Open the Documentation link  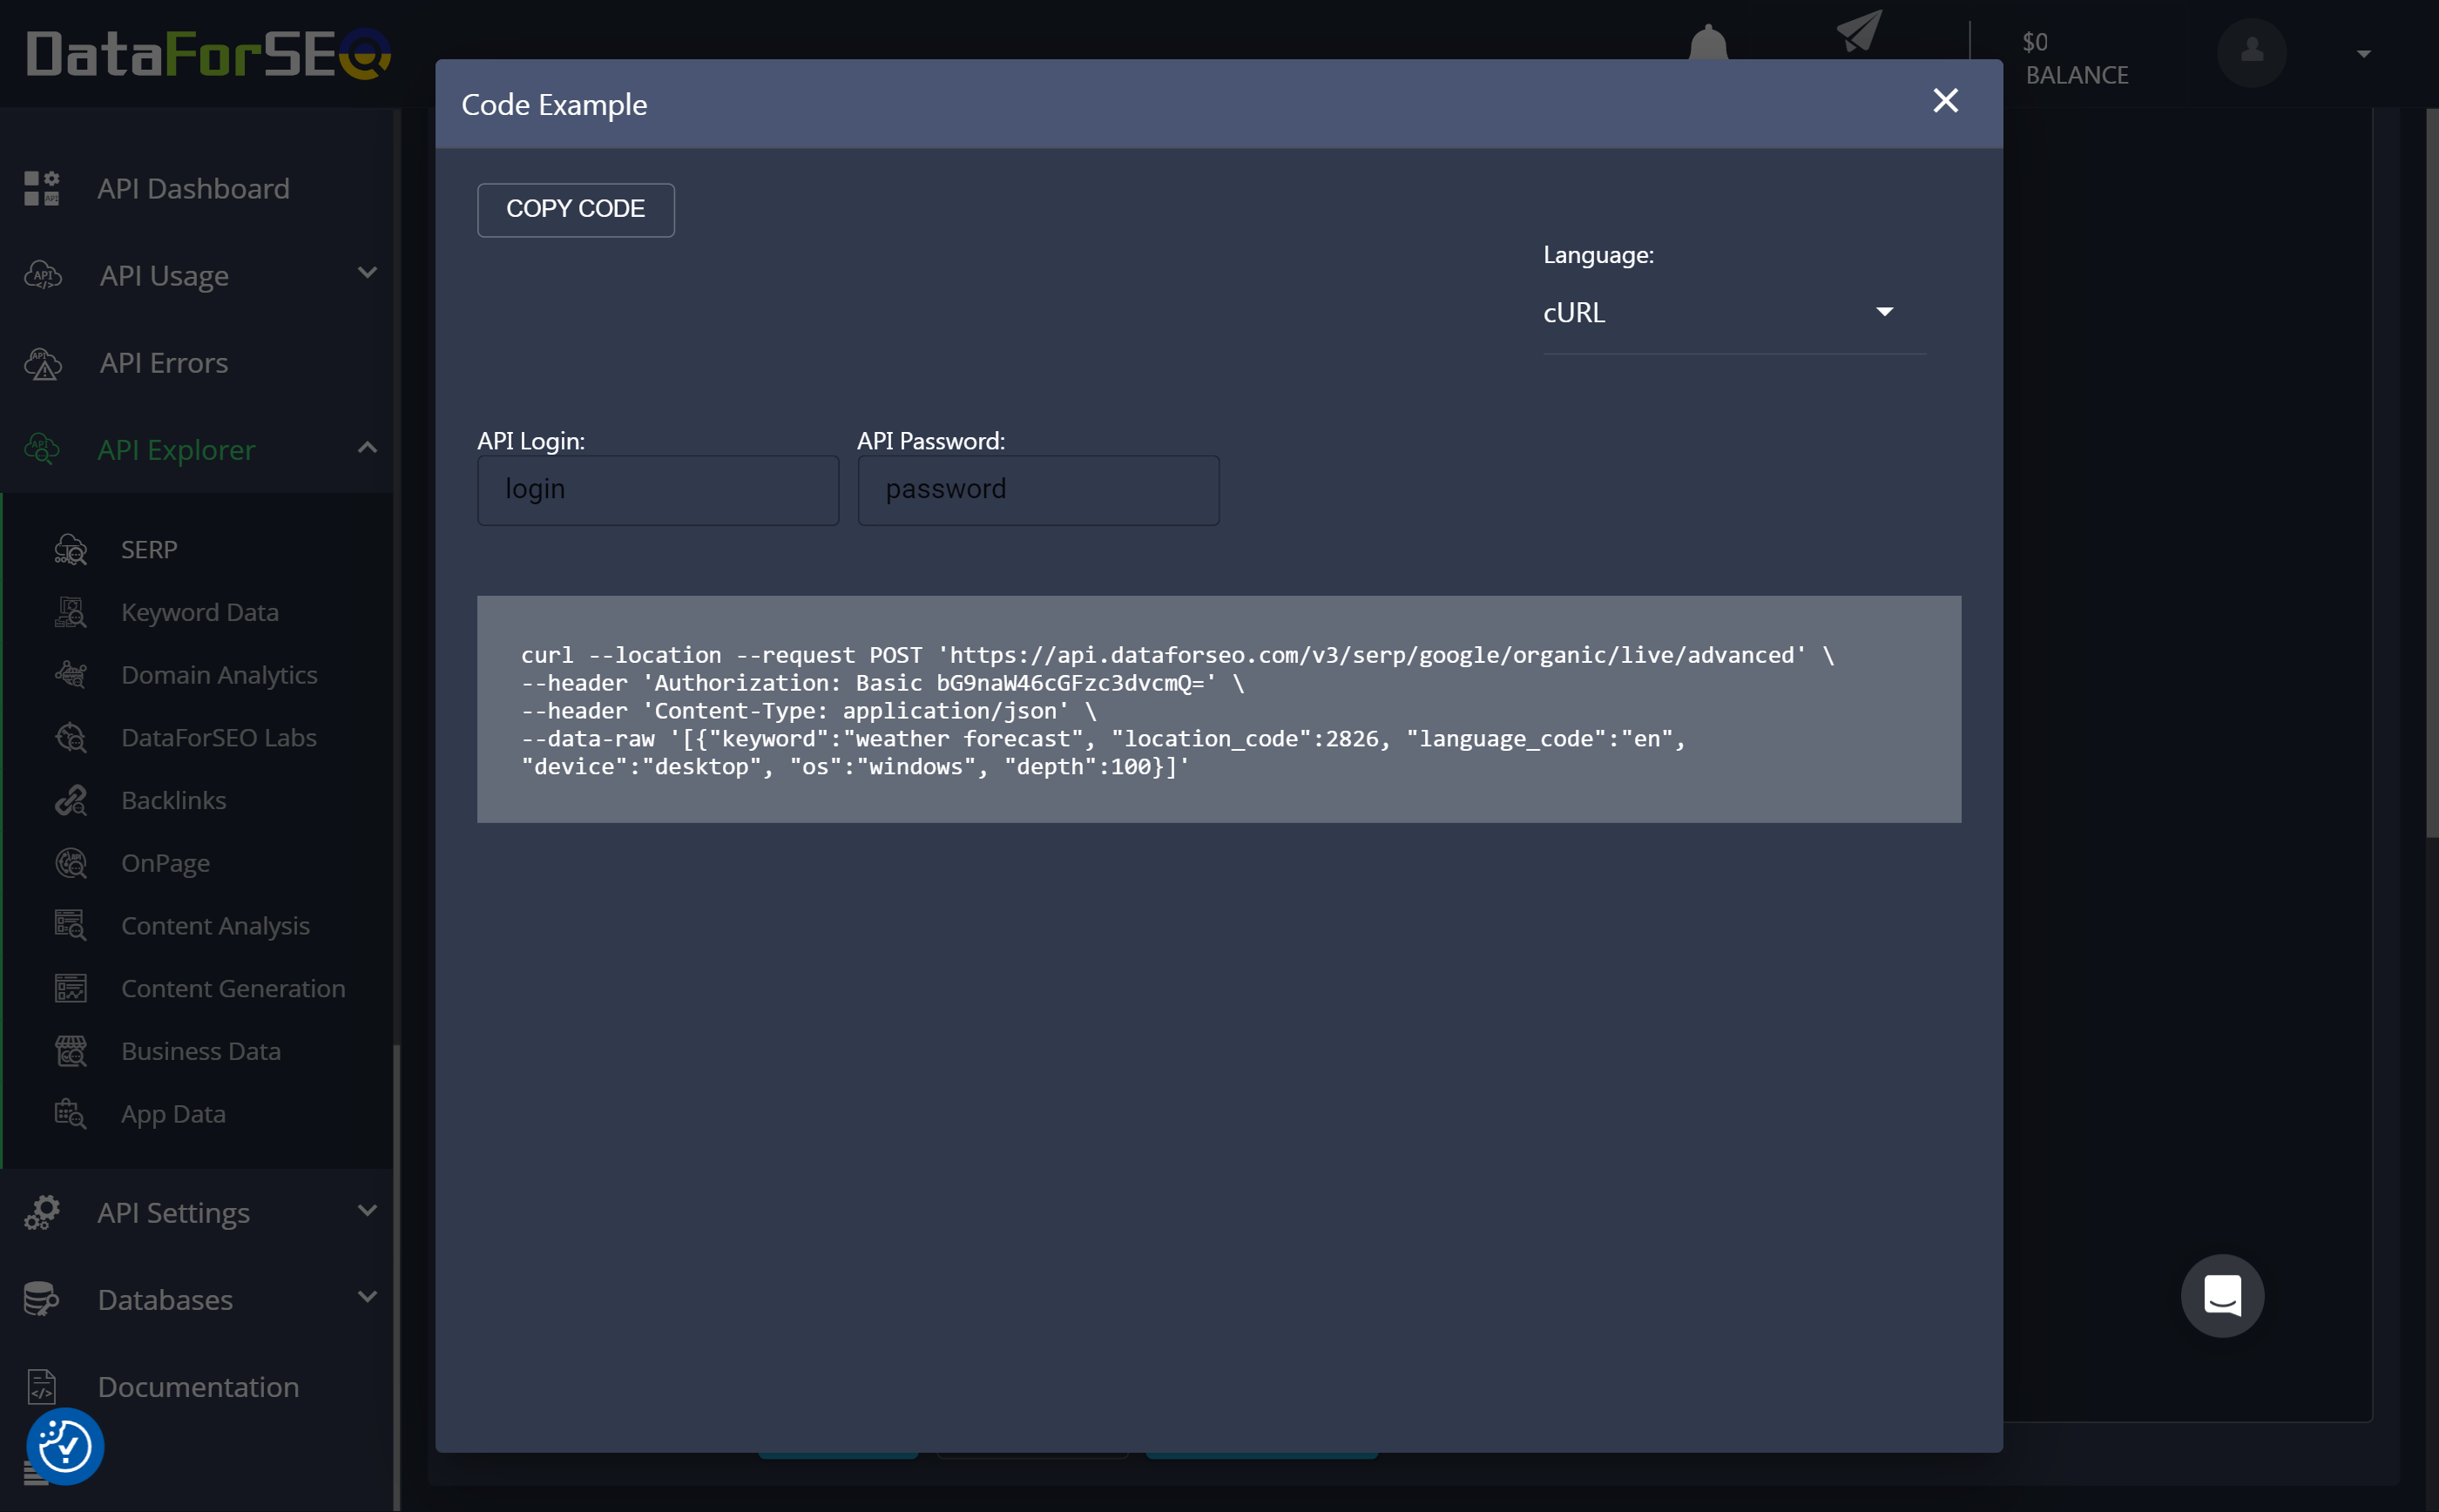point(198,1387)
